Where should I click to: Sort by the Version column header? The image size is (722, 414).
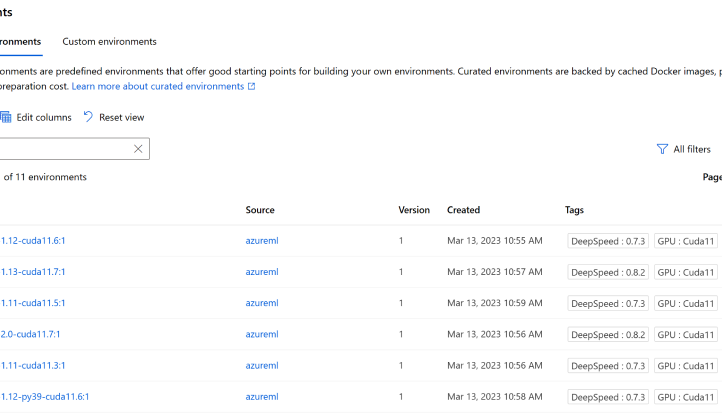coord(414,210)
